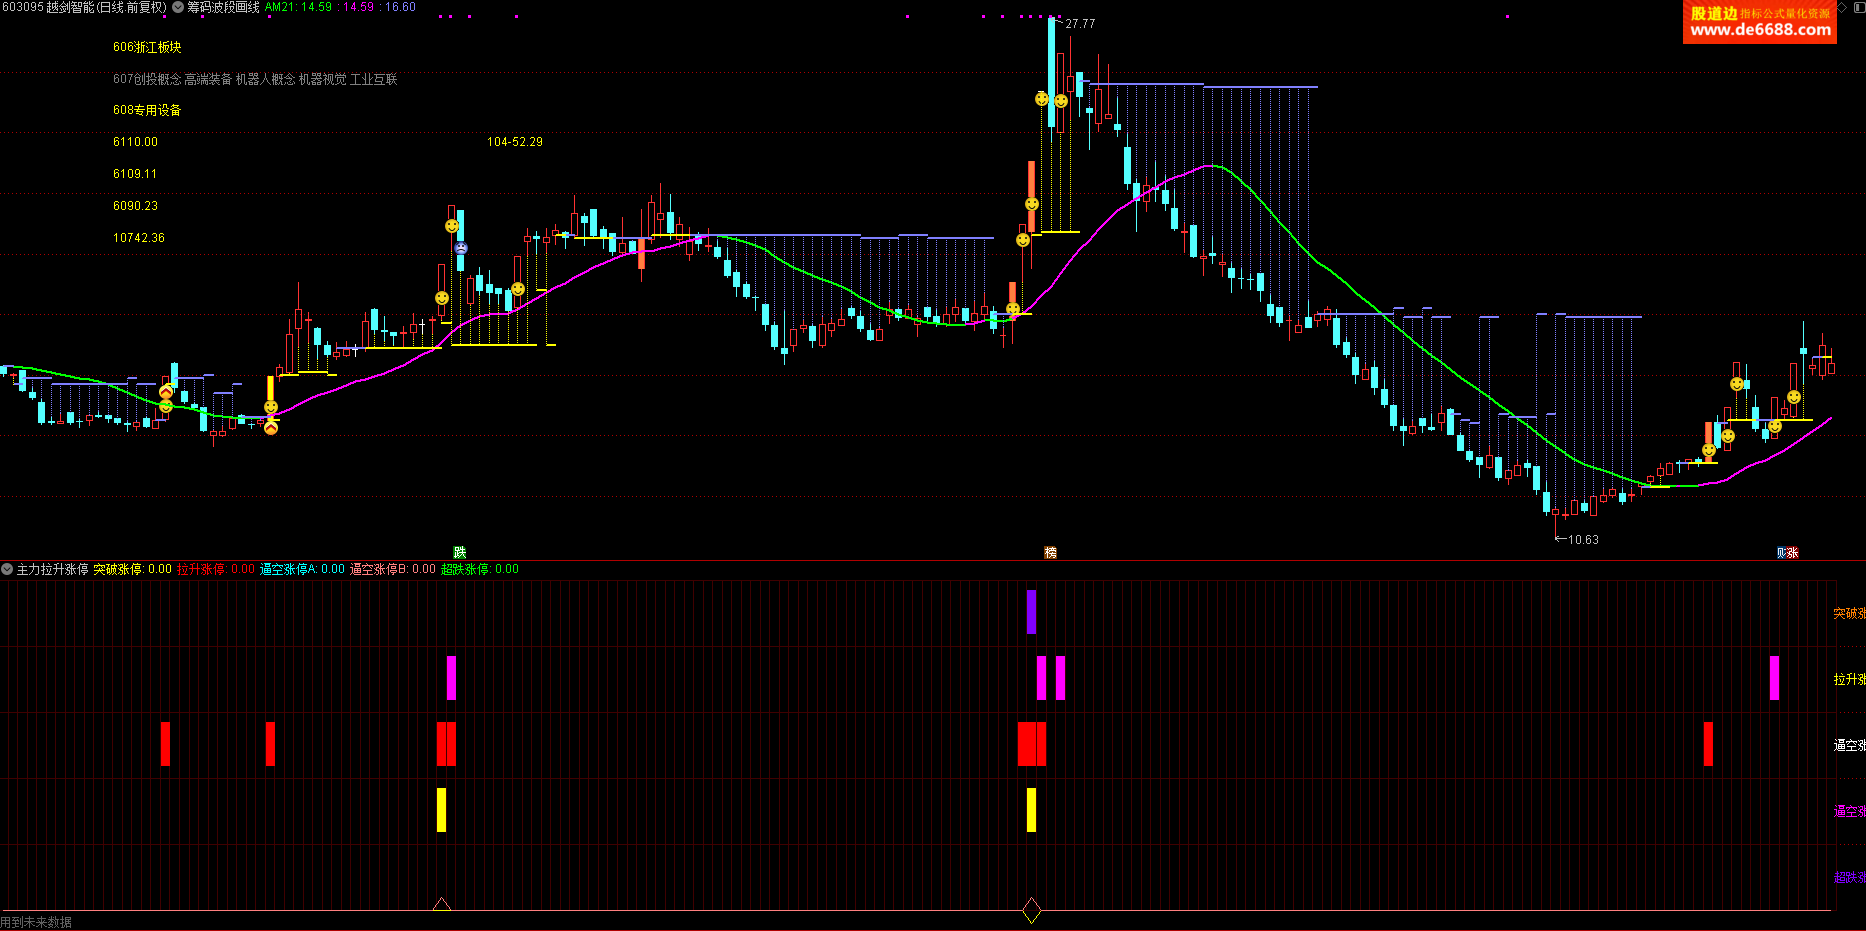Screen dimensions: 1866x931
Task: Click the yellow signal bar below the purple bar
Action: 1031,810
